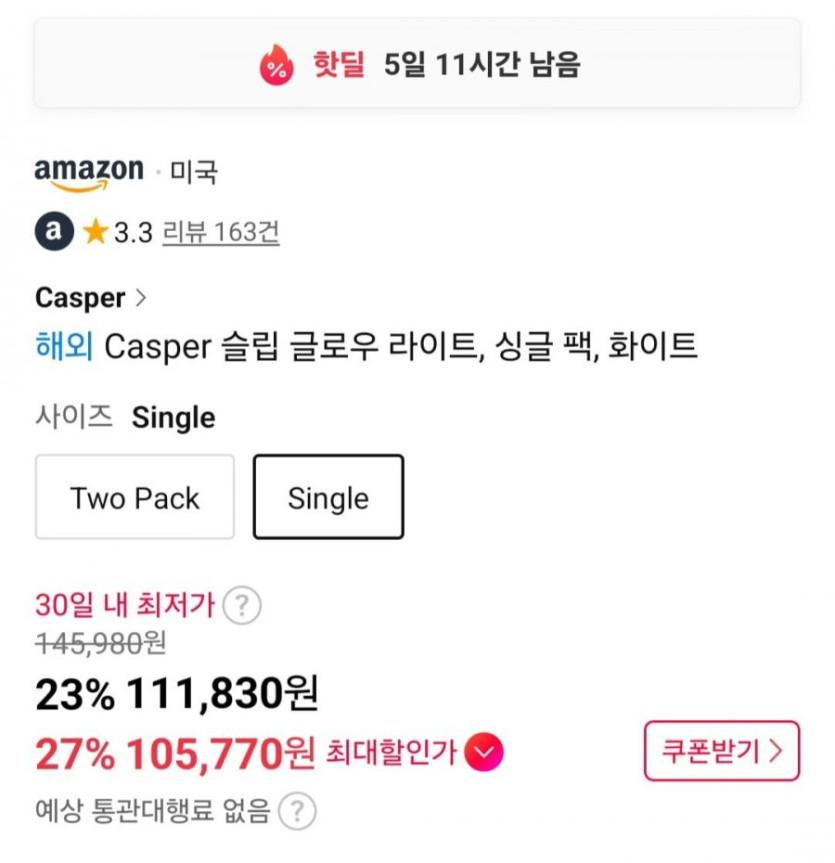The image size is (835, 863).
Task: Click the Amazon logo
Action: [x=89, y=173]
